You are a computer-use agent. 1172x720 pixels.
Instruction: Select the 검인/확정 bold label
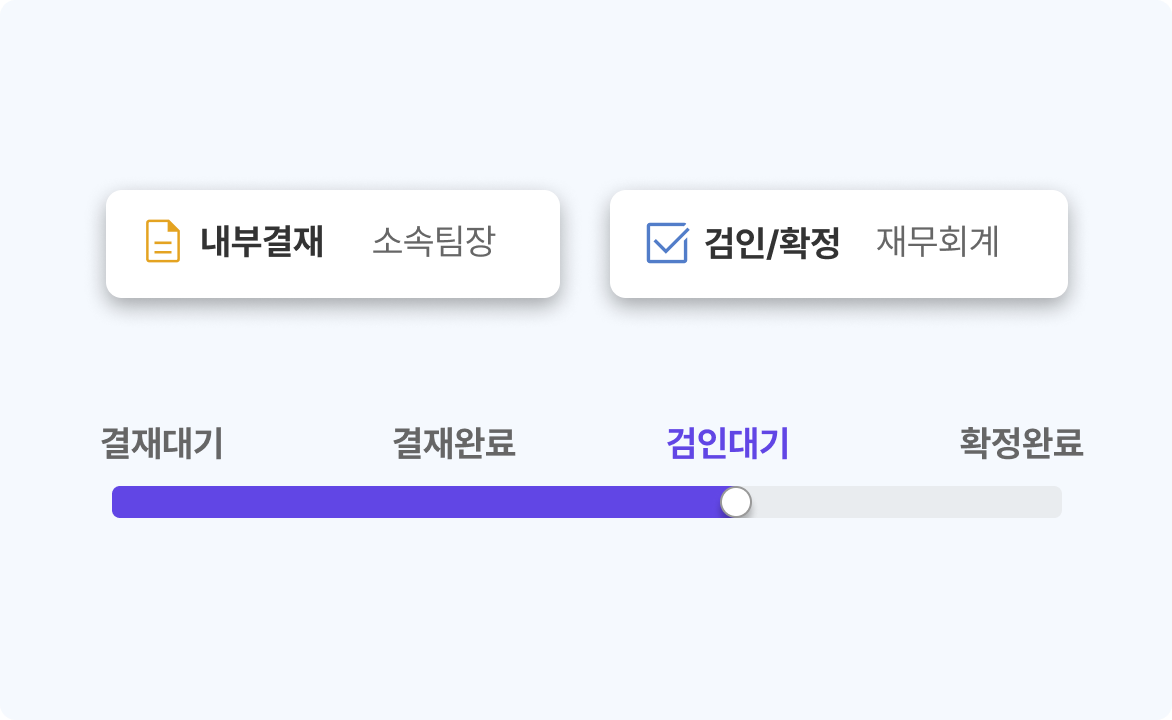772,243
